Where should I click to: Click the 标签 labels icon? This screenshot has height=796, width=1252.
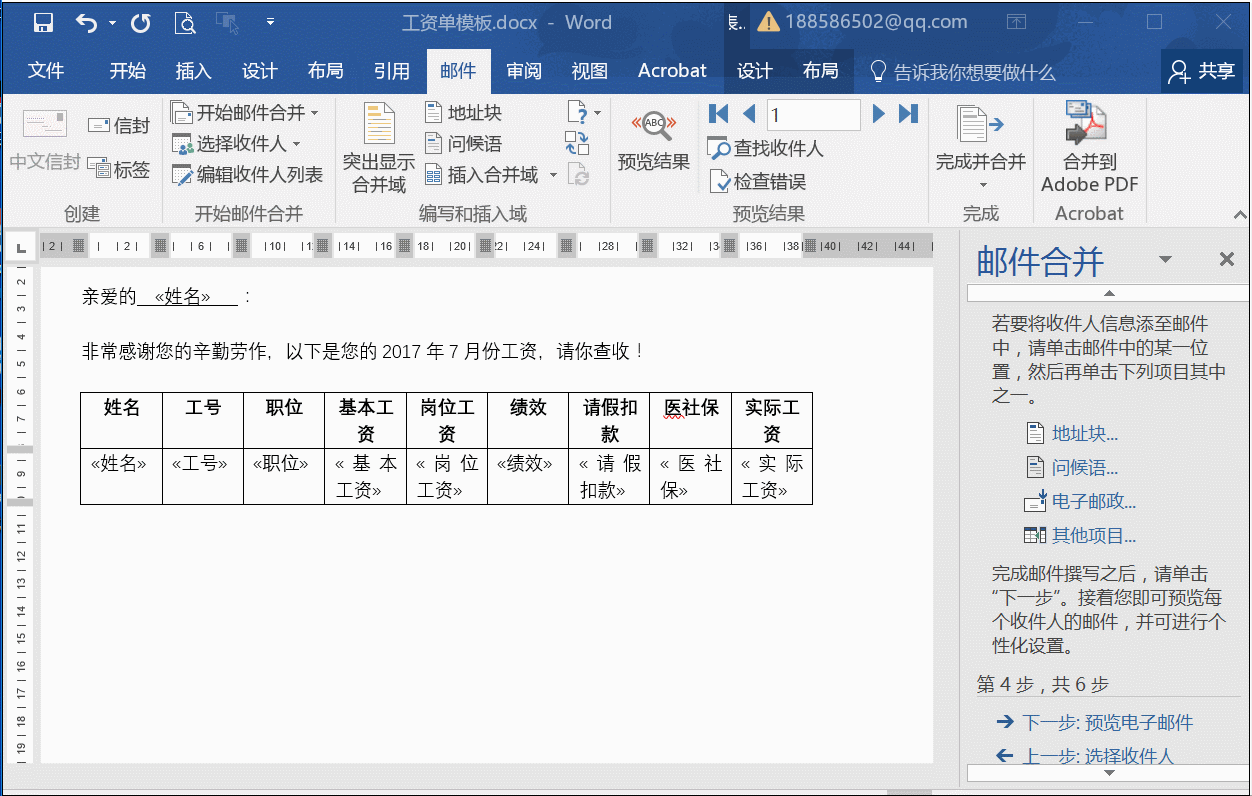click(118, 169)
